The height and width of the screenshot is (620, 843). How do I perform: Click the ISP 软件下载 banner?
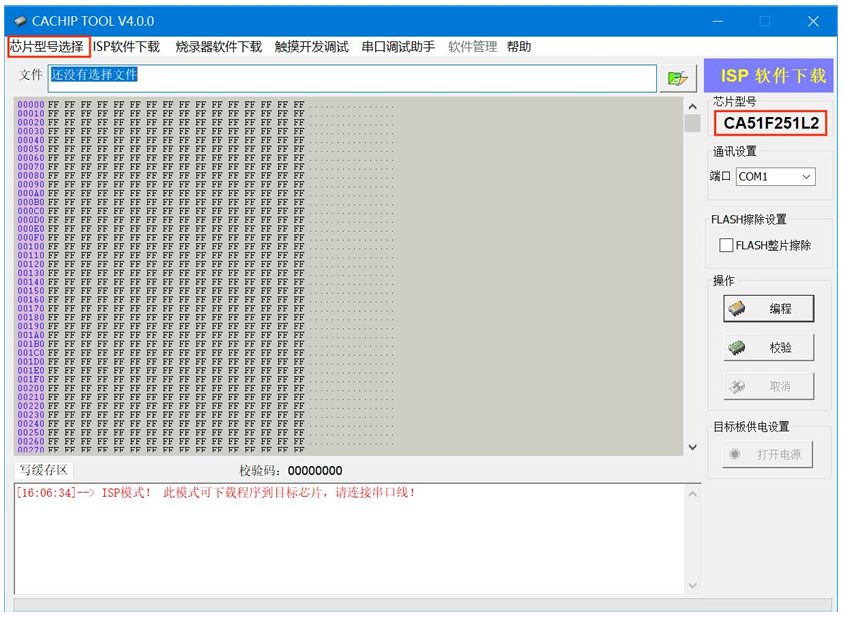pyautogui.click(x=769, y=76)
